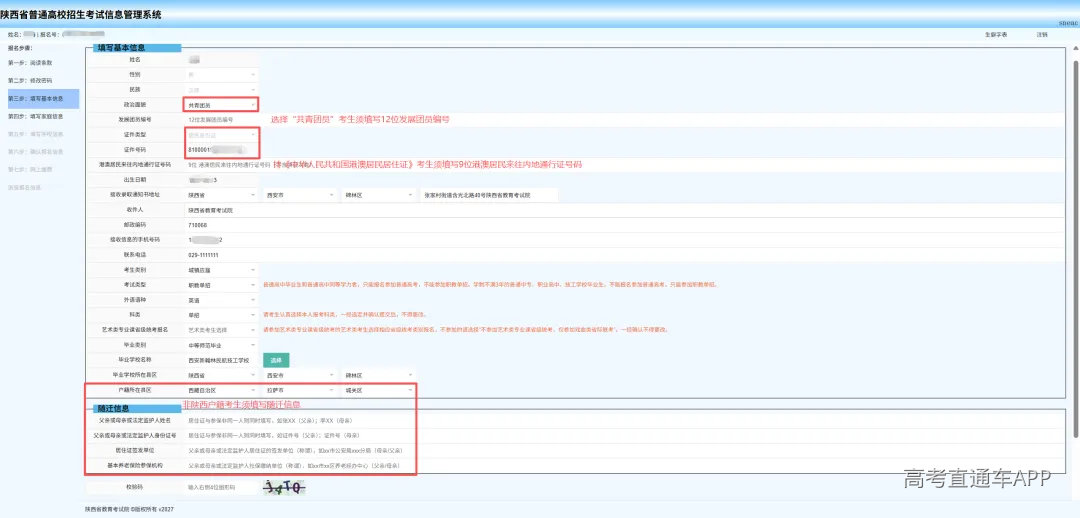1080x518 pixels.
Task: Click the 生僻字表 link at top right
Action: tap(996, 34)
